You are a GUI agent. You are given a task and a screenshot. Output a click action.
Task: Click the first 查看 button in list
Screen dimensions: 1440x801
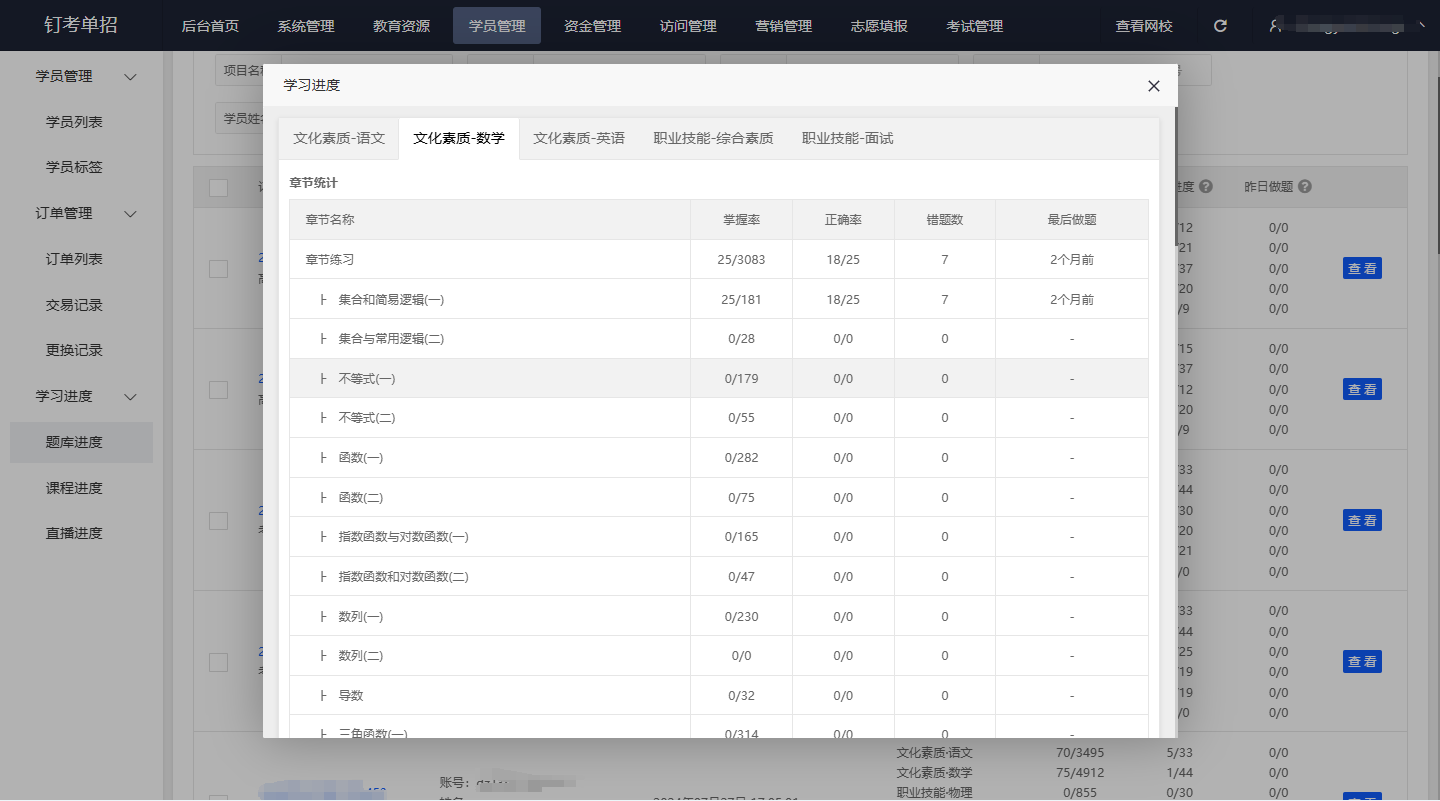tap(1361, 268)
